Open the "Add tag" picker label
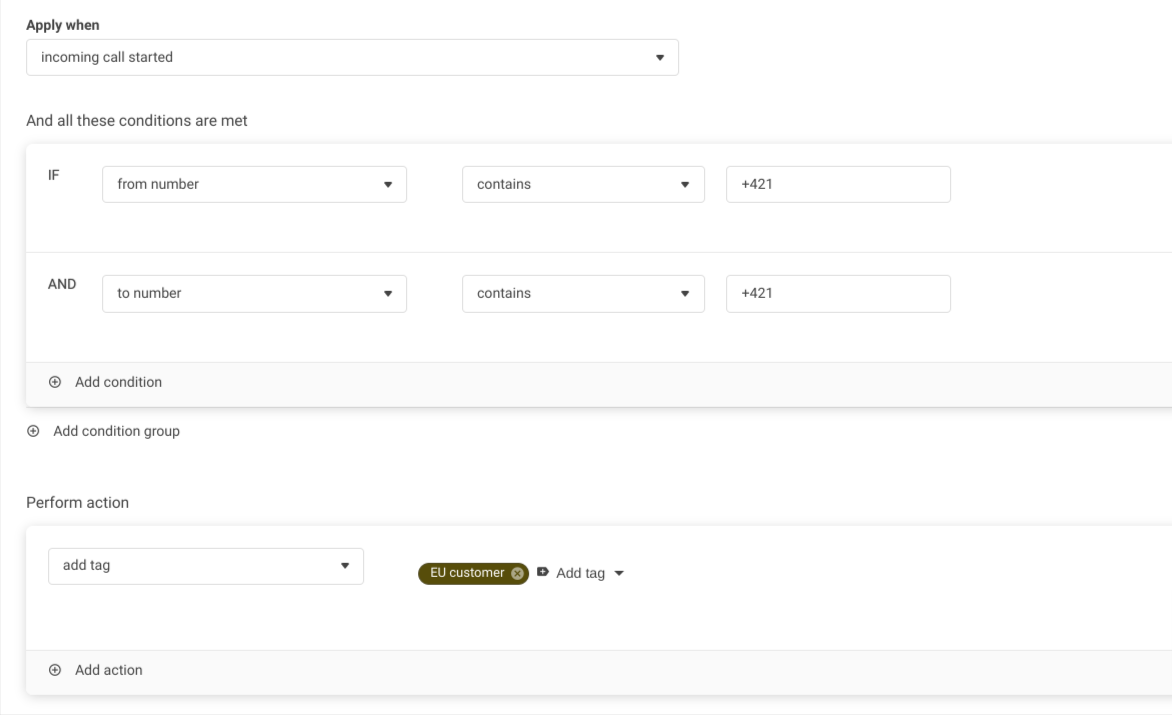The image size is (1172, 715). (580, 574)
